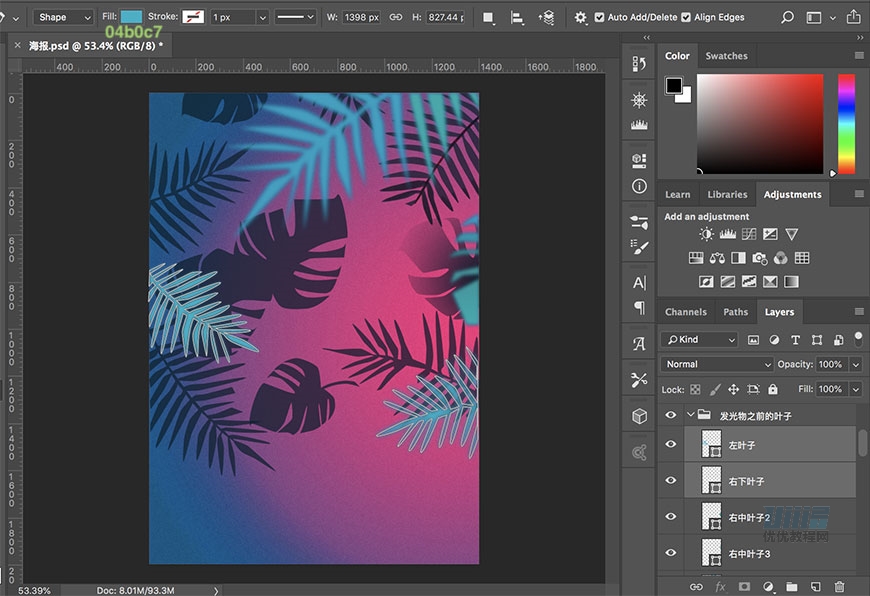Toggle the Align Edges checkbox
Viewport: 870px width, 596px height.
pyautogui.click(x=685, y=17)
